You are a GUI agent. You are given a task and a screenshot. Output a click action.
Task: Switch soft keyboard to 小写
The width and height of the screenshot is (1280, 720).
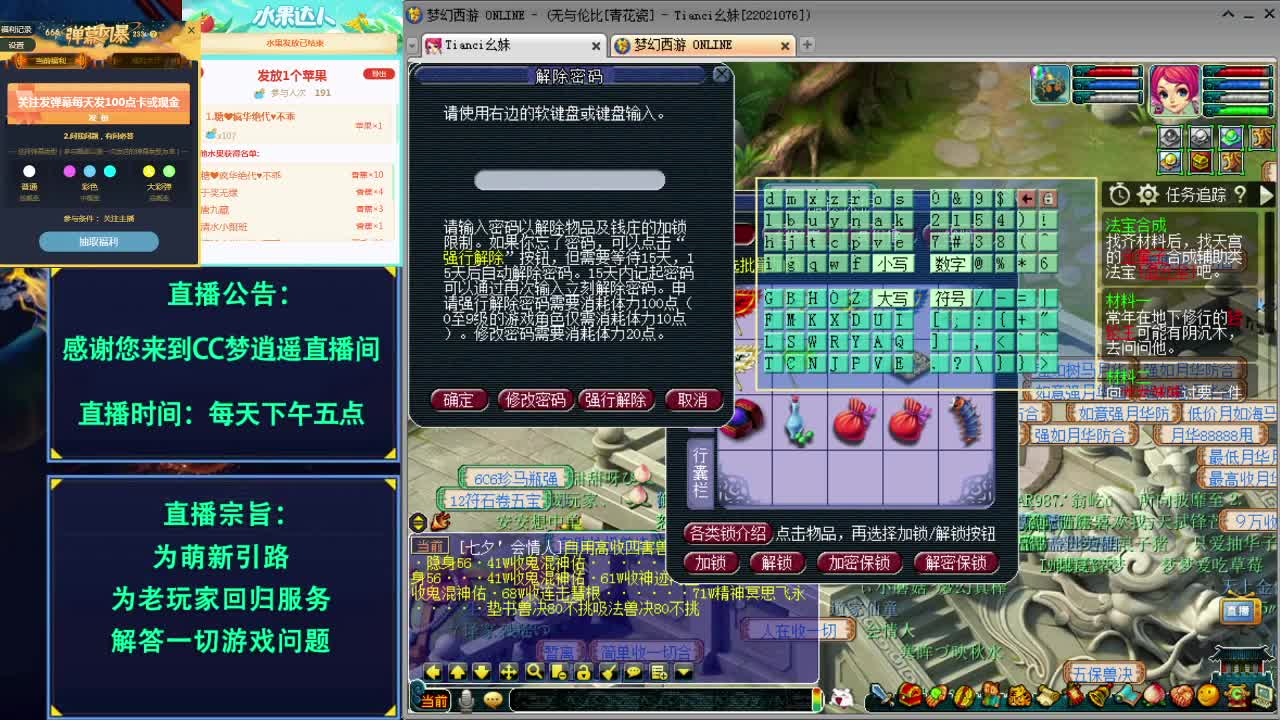pyautogui.click(x=892, y=264)
